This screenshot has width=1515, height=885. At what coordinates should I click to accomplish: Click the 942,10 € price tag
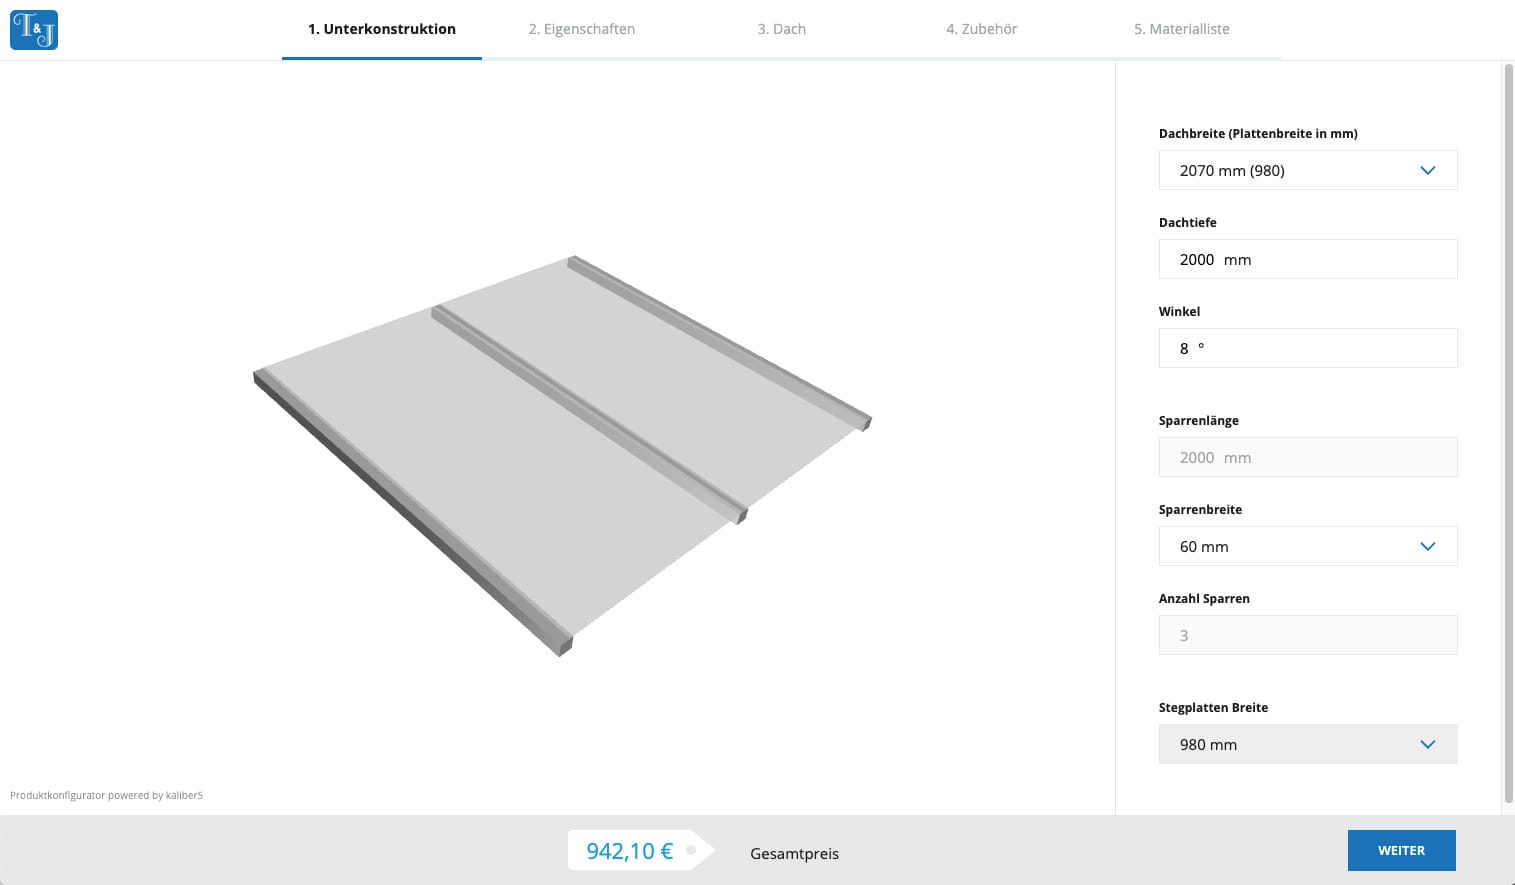[640, 850]
